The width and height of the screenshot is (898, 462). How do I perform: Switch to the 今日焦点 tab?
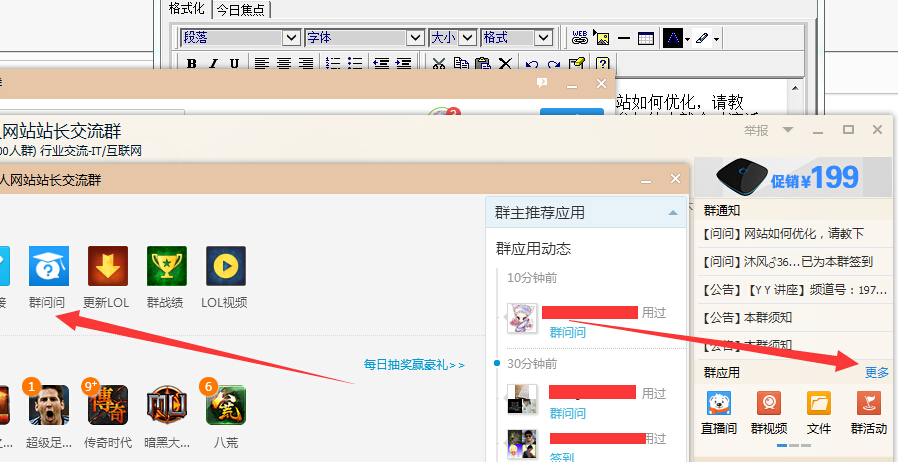[241, 9]
